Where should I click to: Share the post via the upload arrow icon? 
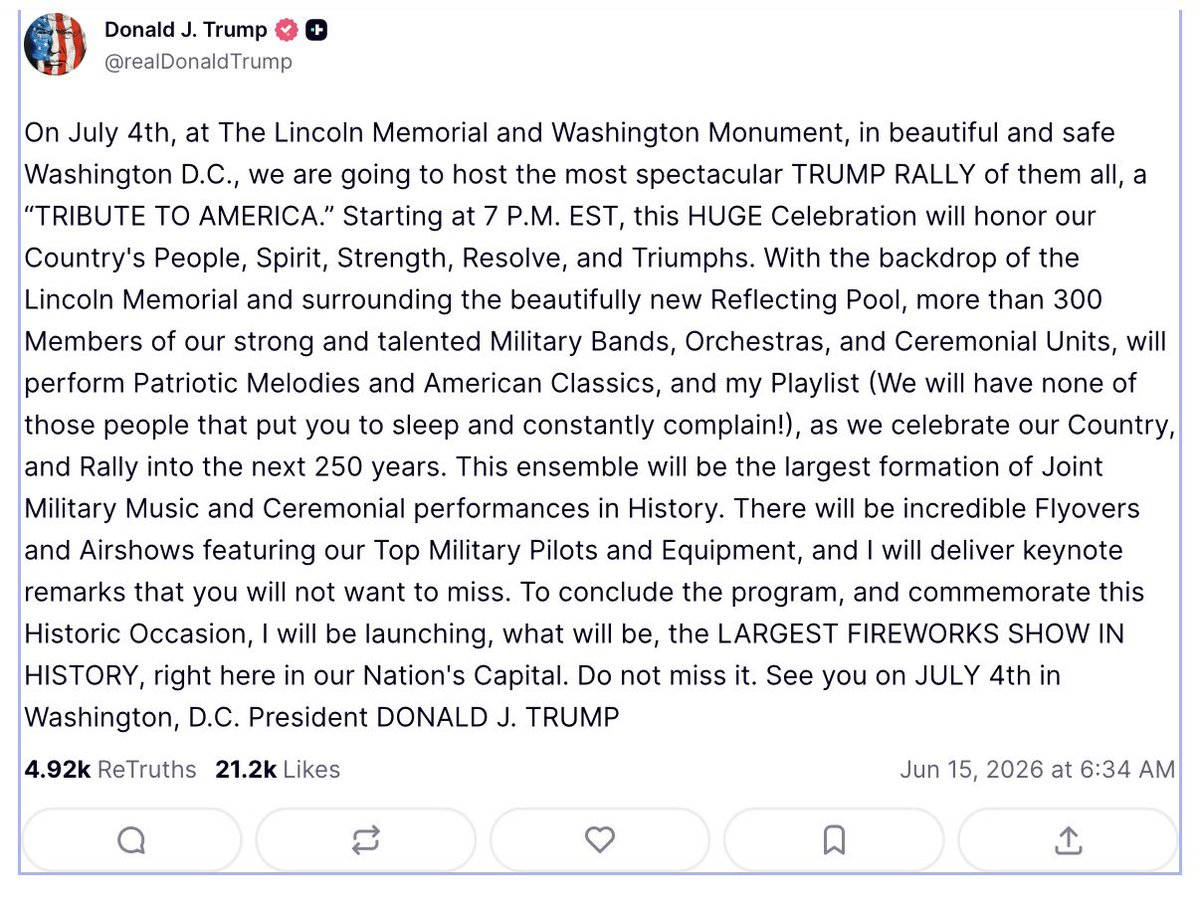click(x=1068, y=841)
